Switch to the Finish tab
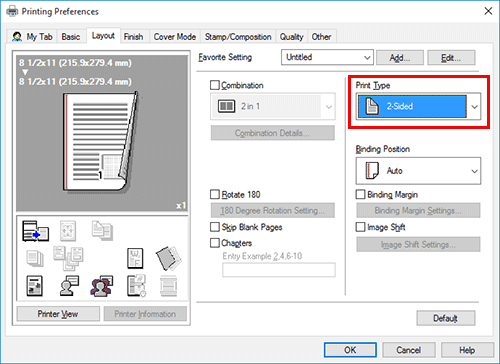 coord(133,37)
